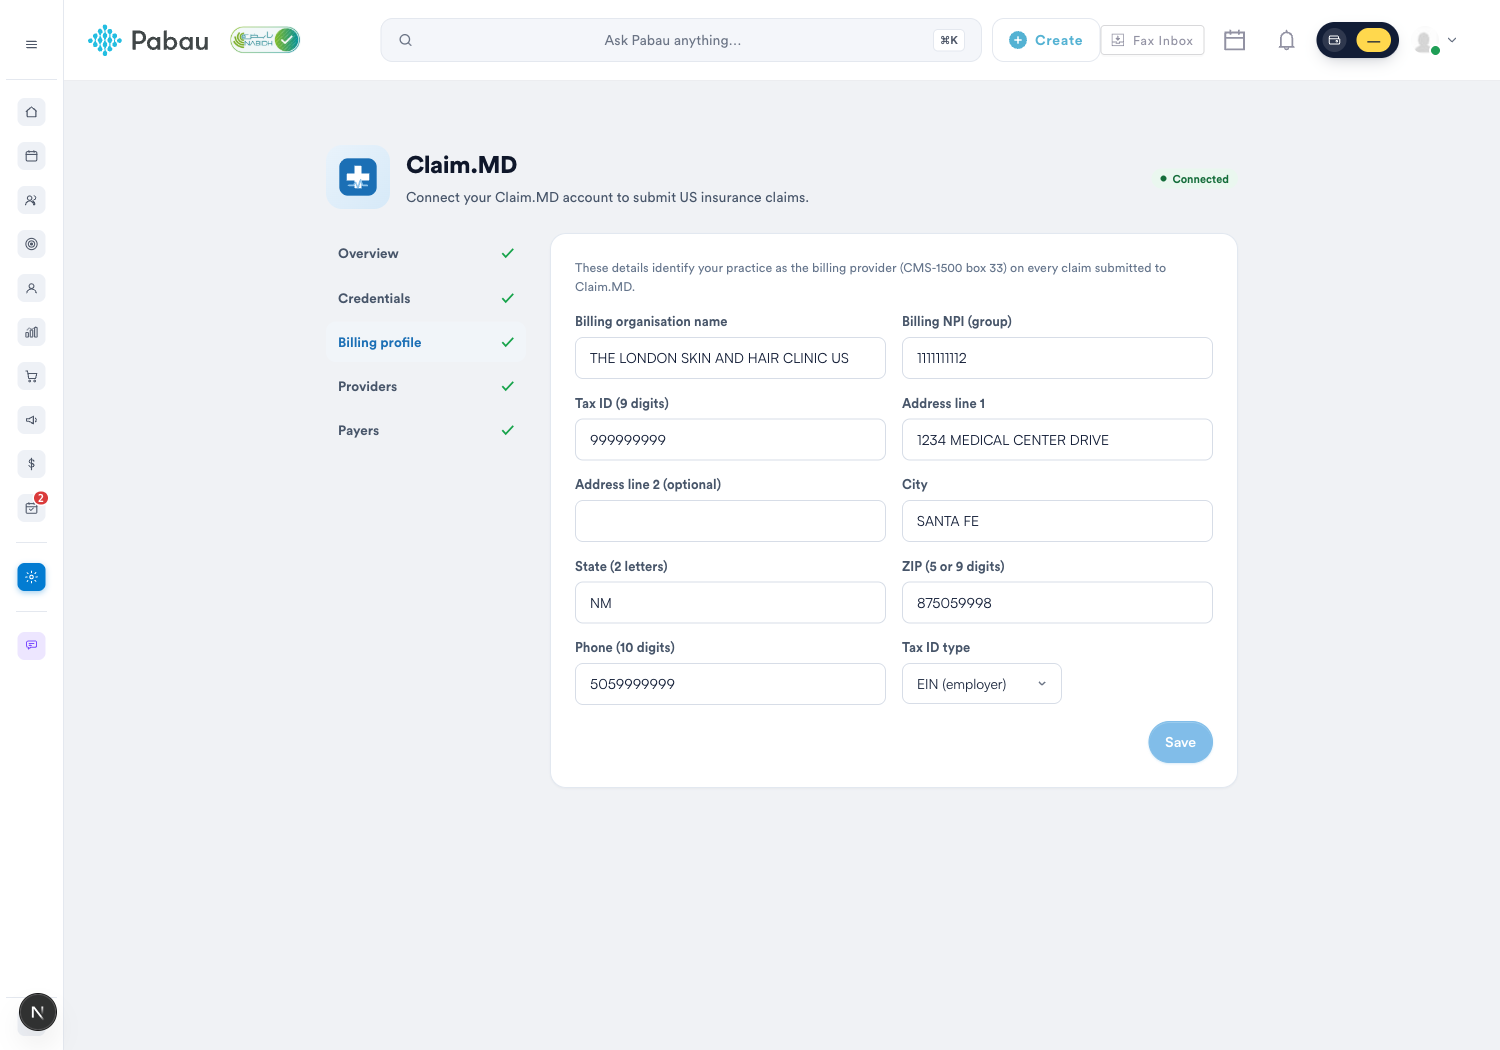Screen dimensions: 1500x1050
Task: Click the Claim.MD heading
Action: coord(461,165)
